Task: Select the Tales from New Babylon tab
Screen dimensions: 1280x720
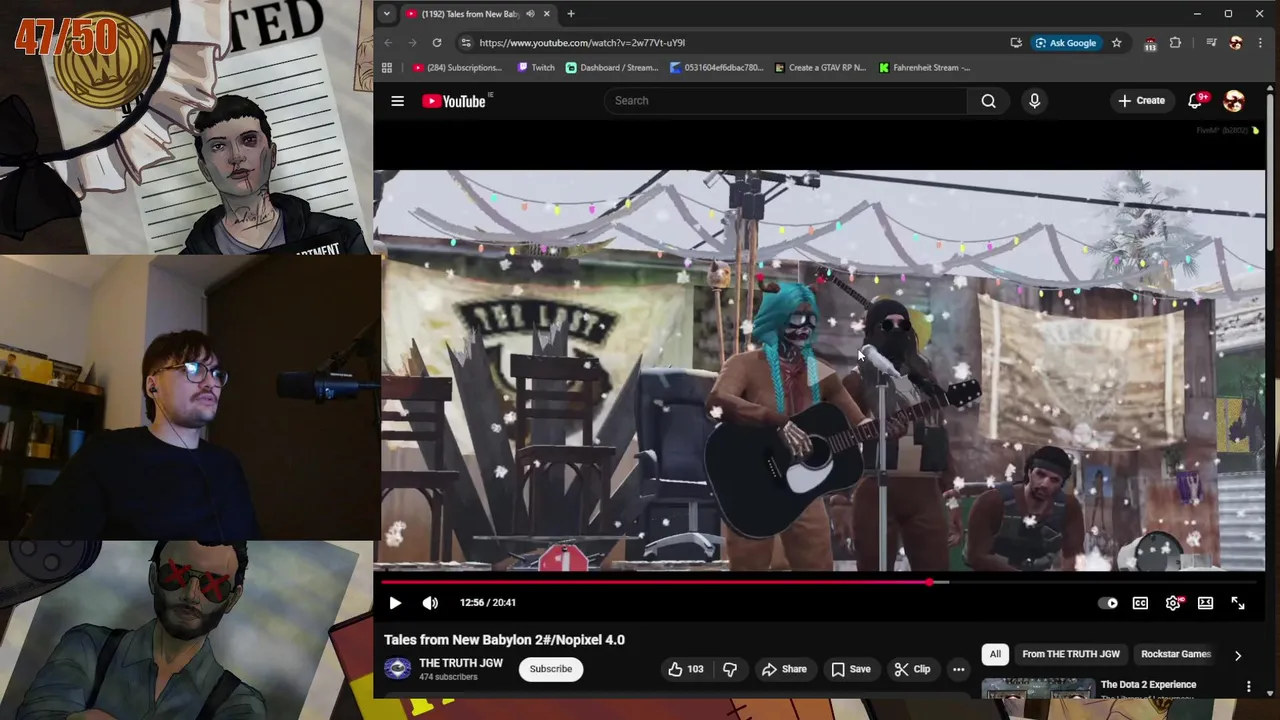Action: [x=478, y=14]
